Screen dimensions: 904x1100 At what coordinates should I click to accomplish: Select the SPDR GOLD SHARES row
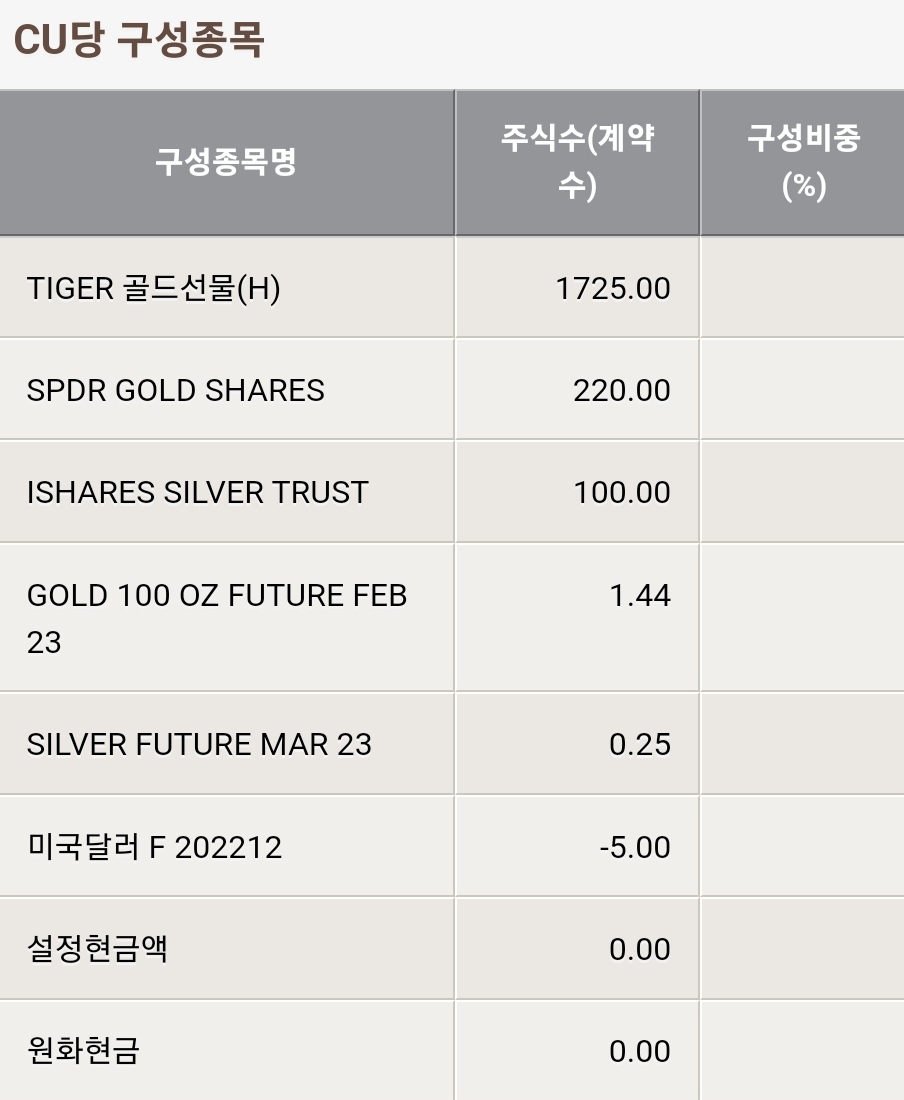(x=452, y=389)
